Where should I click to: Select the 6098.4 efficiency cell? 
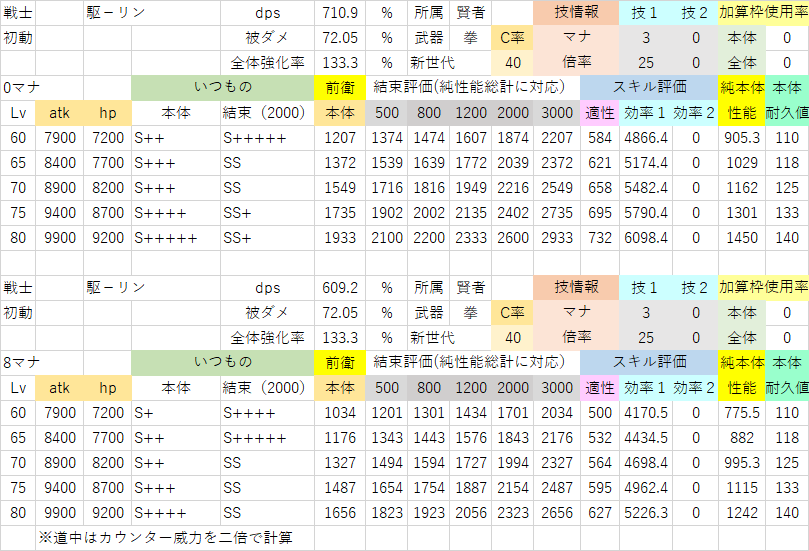point(645,238)
